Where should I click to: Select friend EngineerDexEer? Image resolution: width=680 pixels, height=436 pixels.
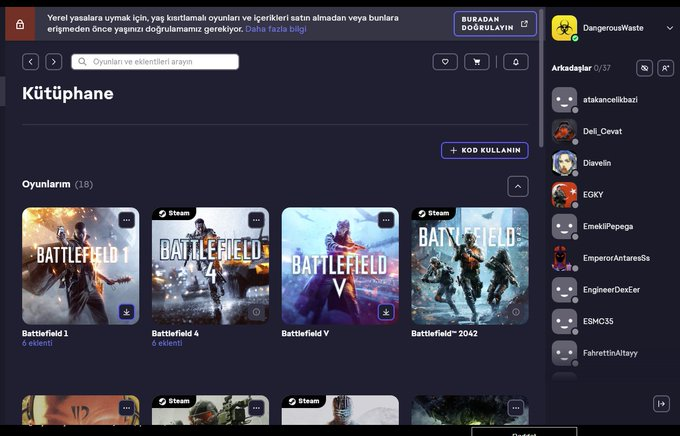(x=611, y=290)
